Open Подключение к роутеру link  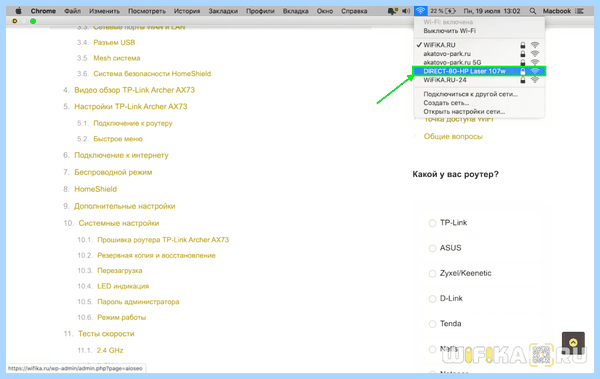(x=133, y=123)
